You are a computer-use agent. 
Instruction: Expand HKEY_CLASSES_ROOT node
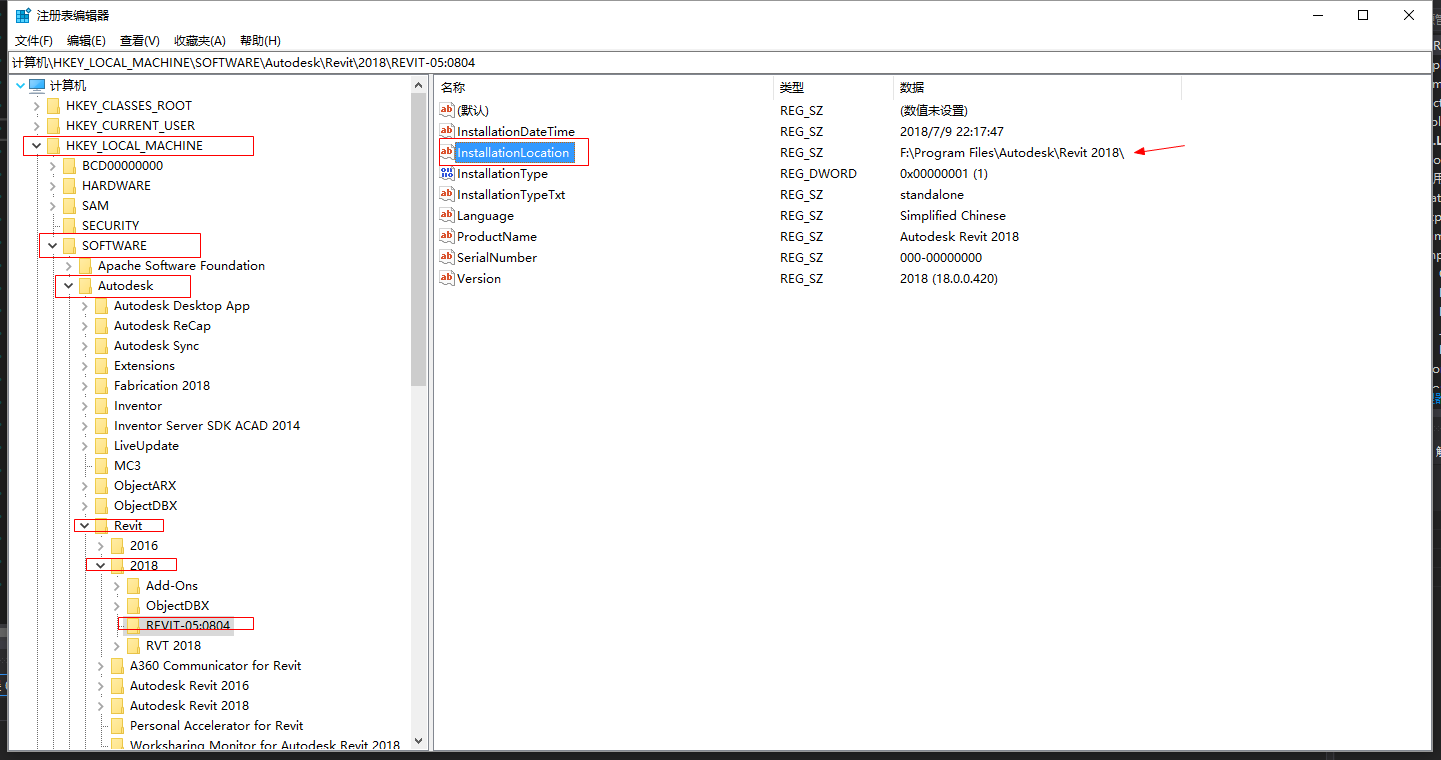[37, 106]
